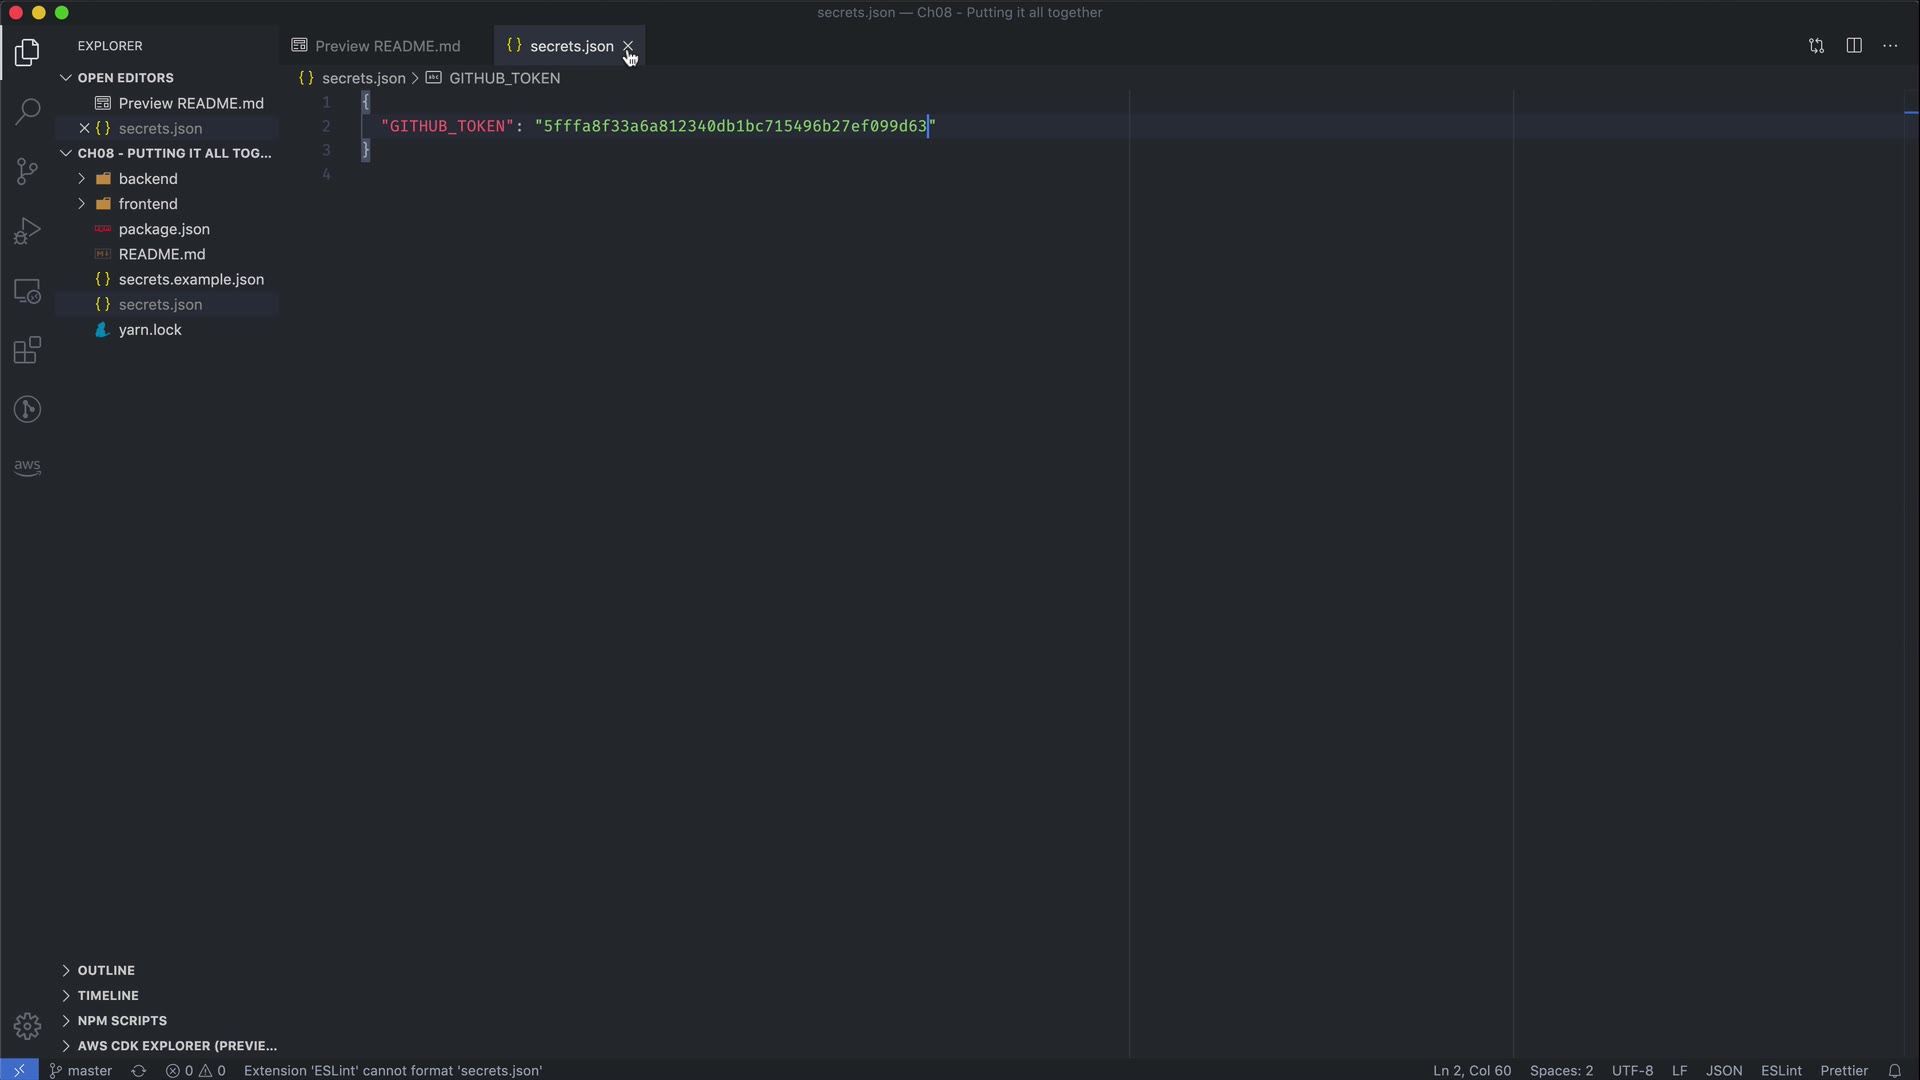Open the Source Control view
The image size is (1920, 1080).
[x=27, y=171]
